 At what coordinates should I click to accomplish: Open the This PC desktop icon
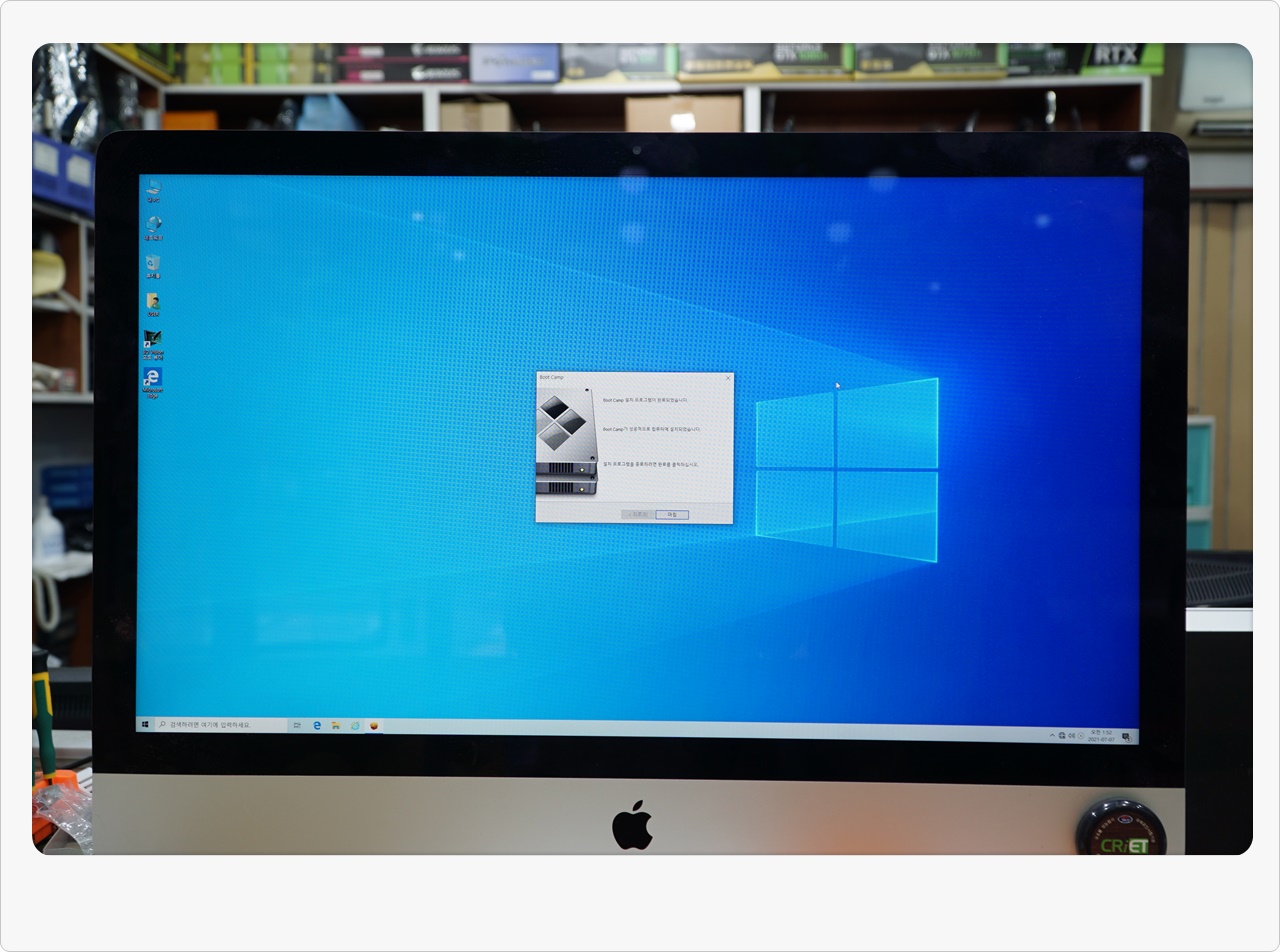pyautogui.click(x=153, y=190)
